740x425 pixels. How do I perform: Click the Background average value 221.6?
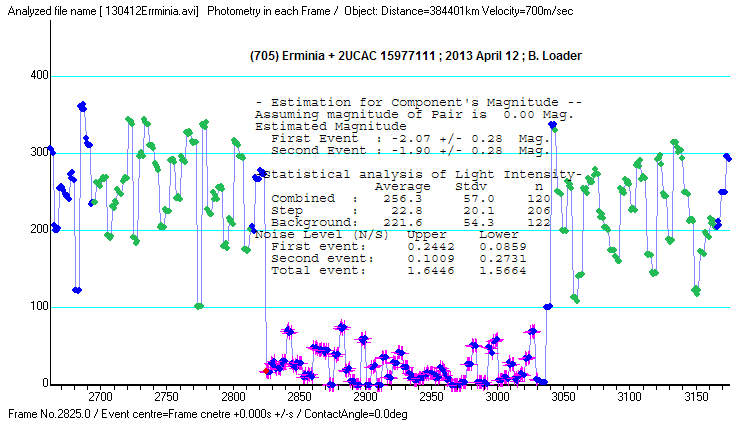point(403,222)
